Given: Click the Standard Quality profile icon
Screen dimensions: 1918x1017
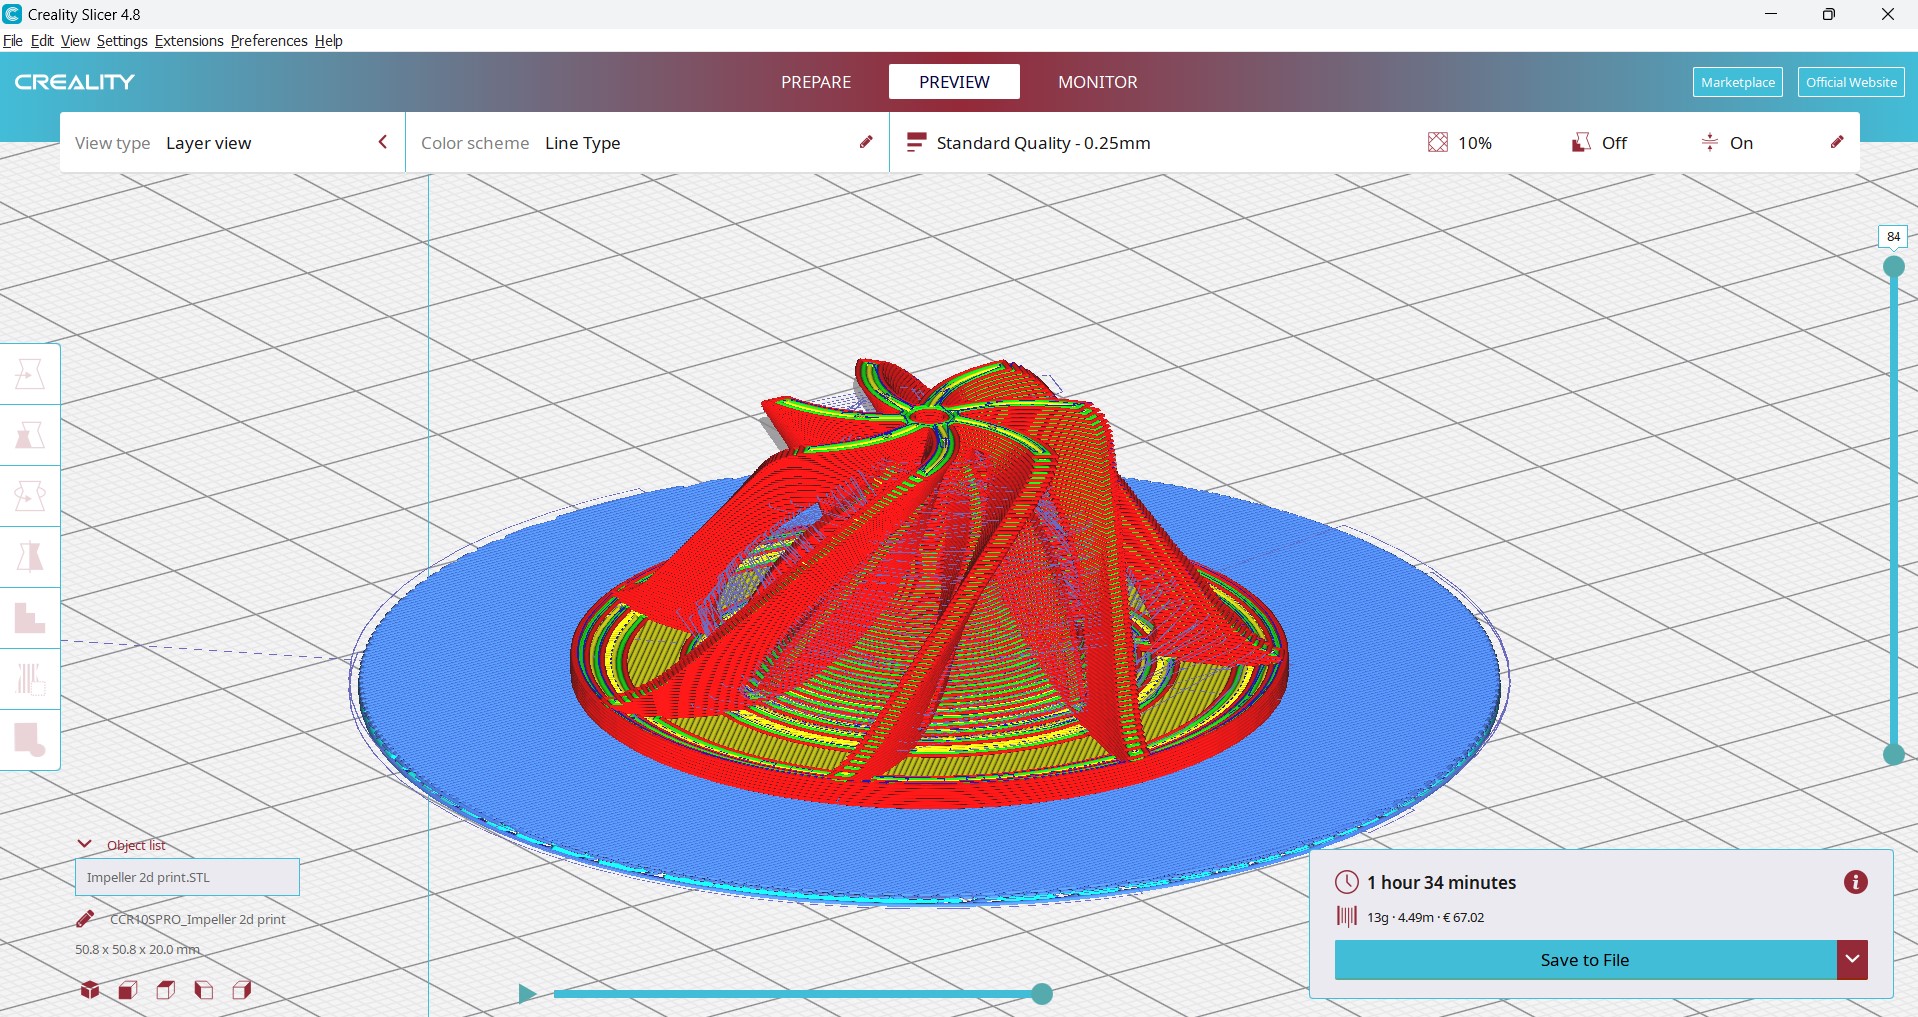Looking at the screenshot, I should point(916,143).
